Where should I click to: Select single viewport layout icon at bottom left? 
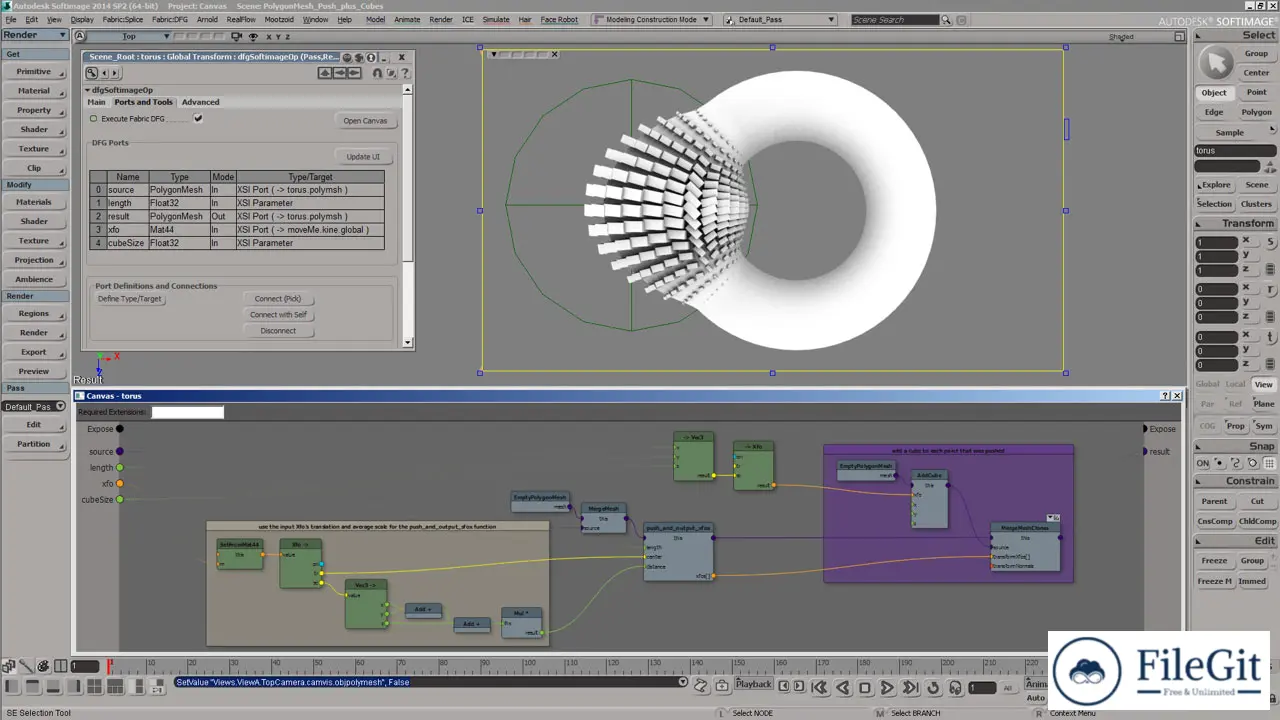point(12,686)
